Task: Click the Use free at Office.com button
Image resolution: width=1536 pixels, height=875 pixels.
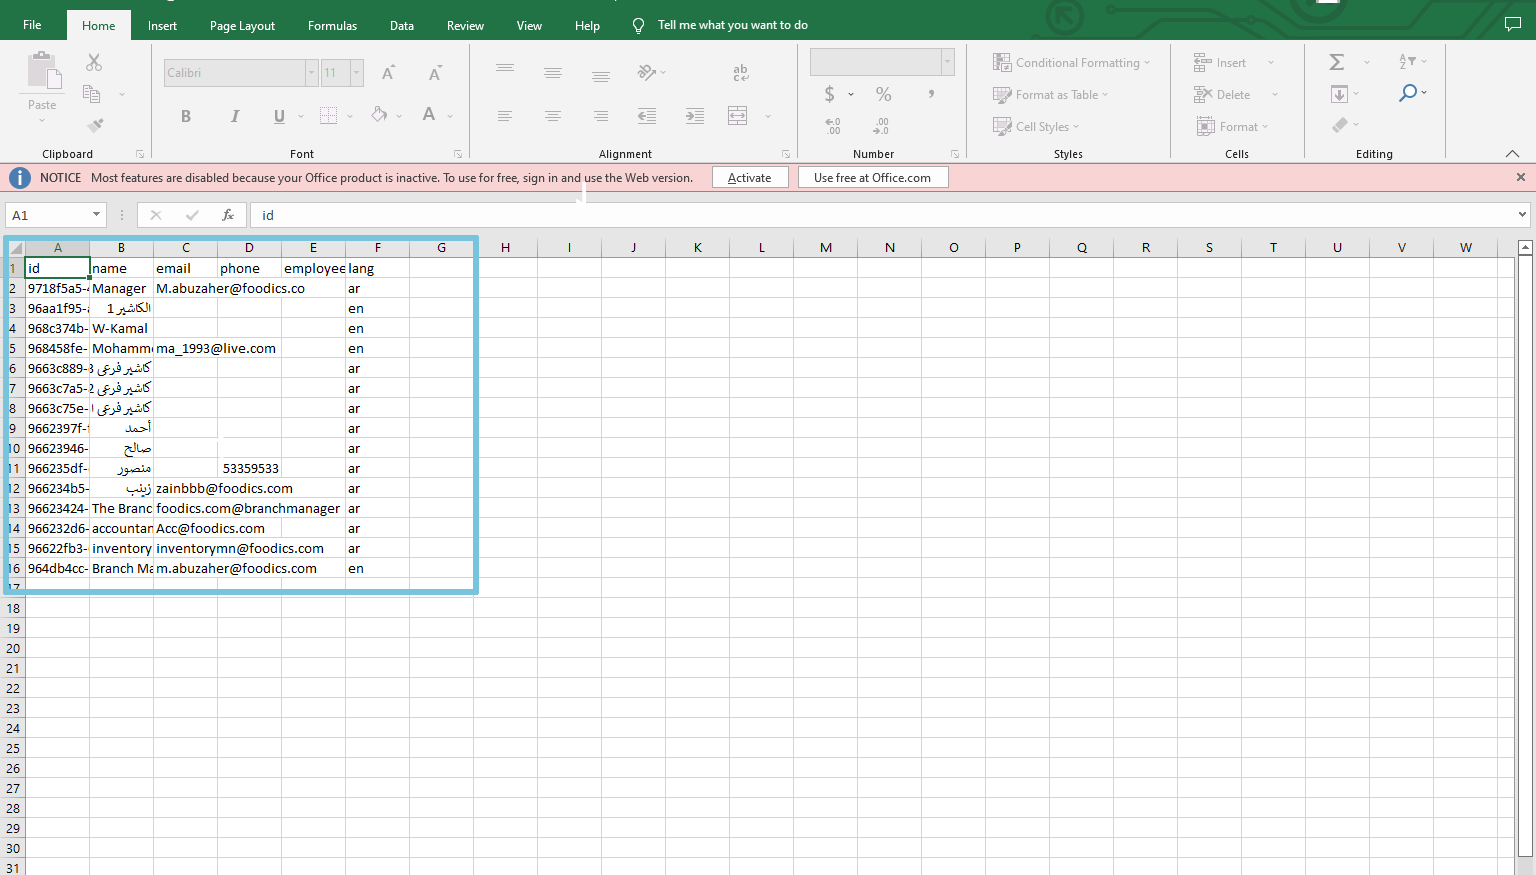Action: click(x=872, y=177)
